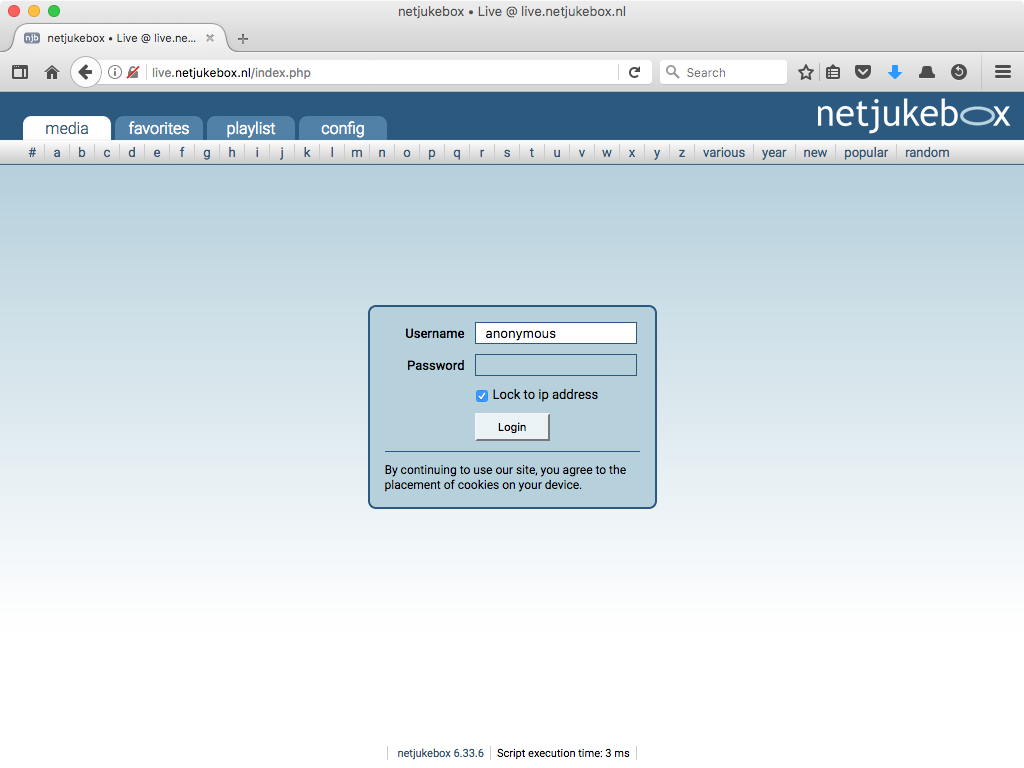Reload the page with the refresh icon
This screenshot has height=768, width=1024.
(x=634, y=72)
